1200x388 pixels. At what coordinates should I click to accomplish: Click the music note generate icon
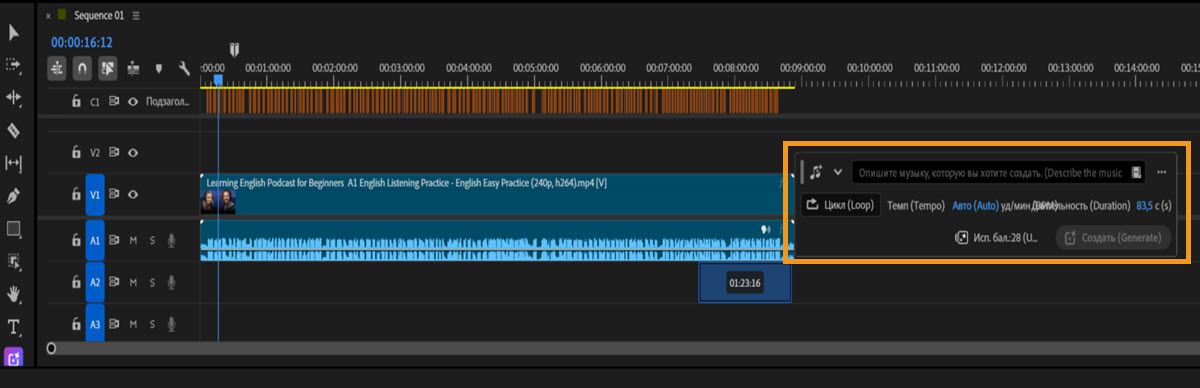(x=816, y=172)
